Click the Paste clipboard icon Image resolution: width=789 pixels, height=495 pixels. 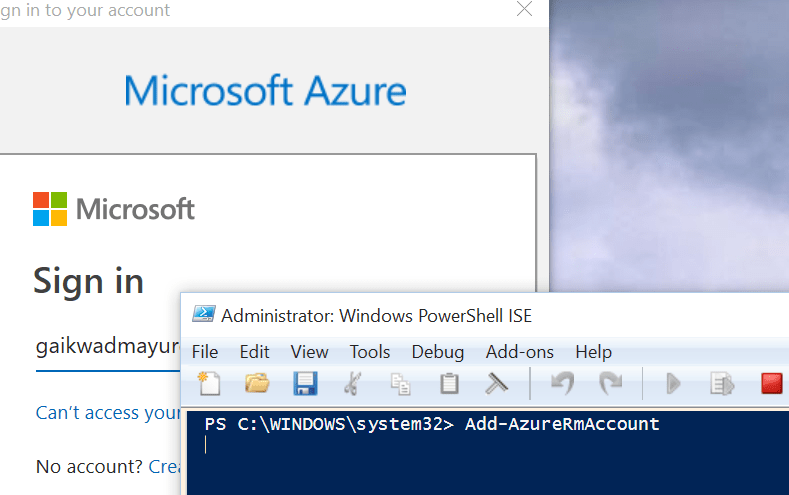pyautogui.click(x=449, y=384)
